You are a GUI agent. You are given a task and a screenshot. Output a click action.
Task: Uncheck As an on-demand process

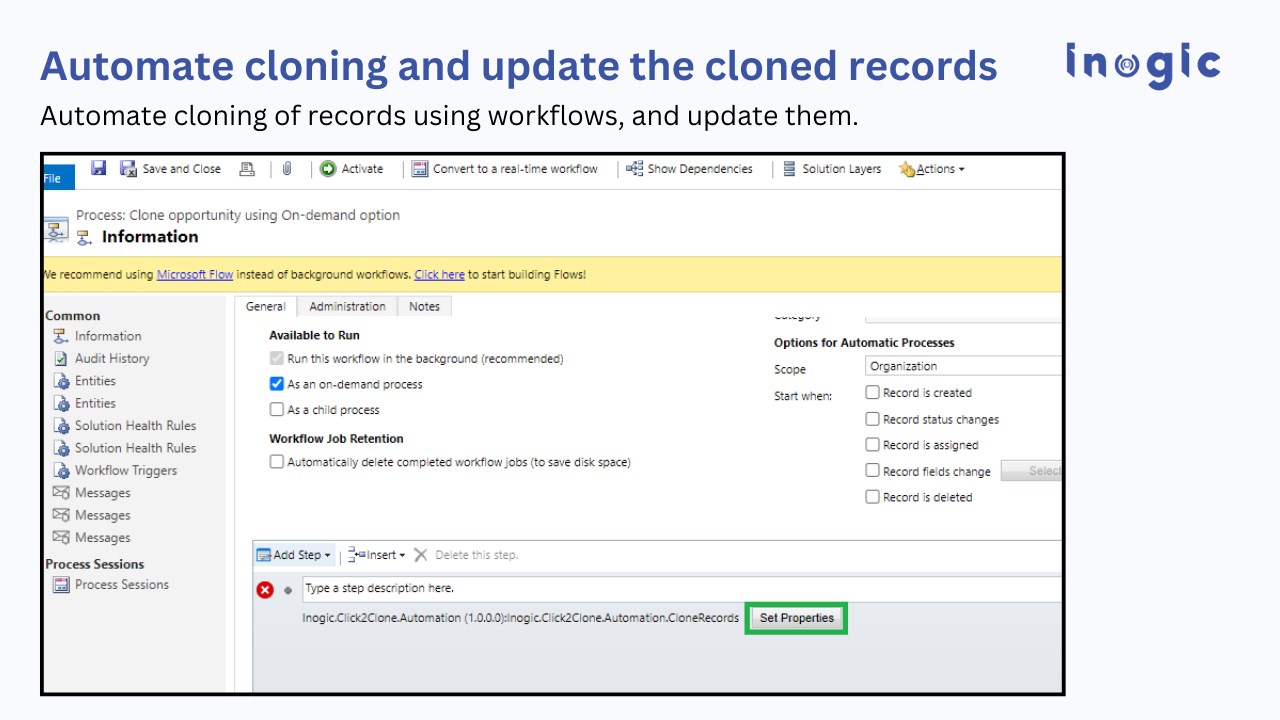(277, 384)
